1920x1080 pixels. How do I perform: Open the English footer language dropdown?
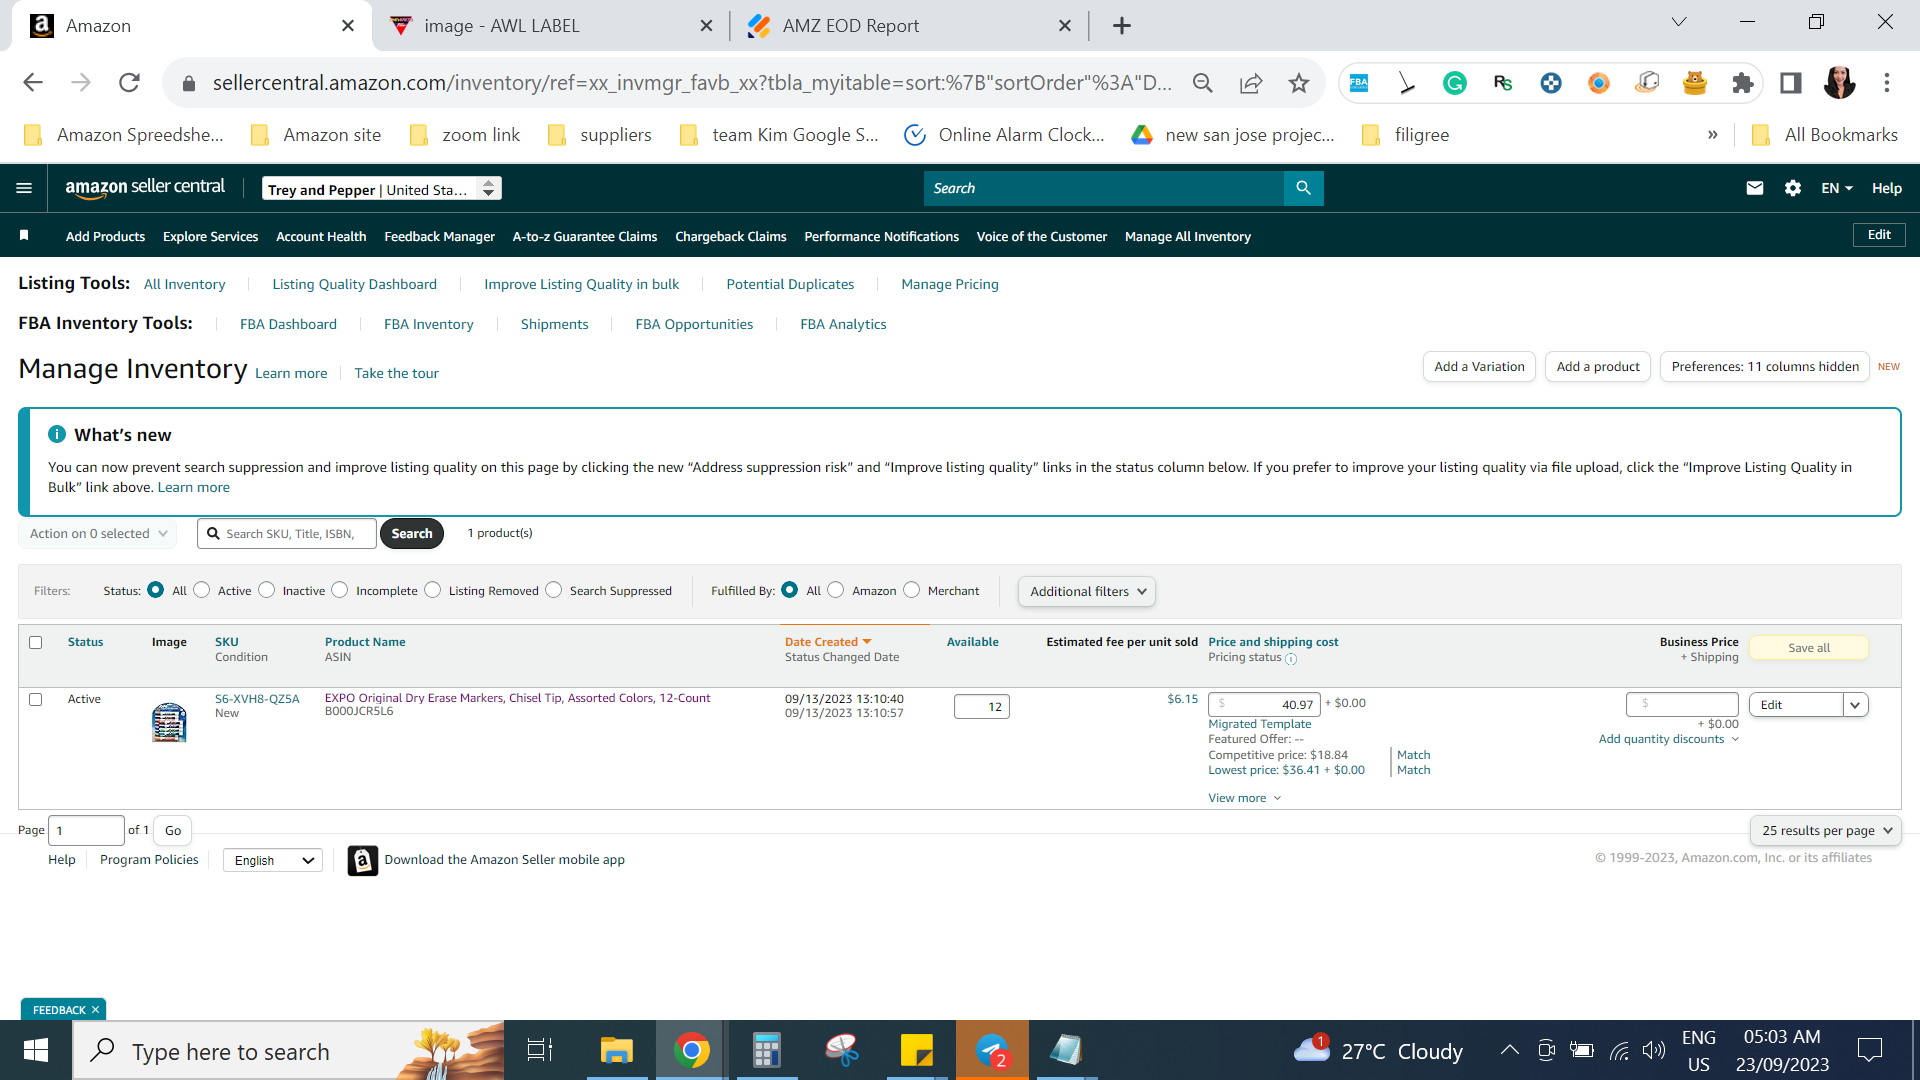tap(273, 860)
